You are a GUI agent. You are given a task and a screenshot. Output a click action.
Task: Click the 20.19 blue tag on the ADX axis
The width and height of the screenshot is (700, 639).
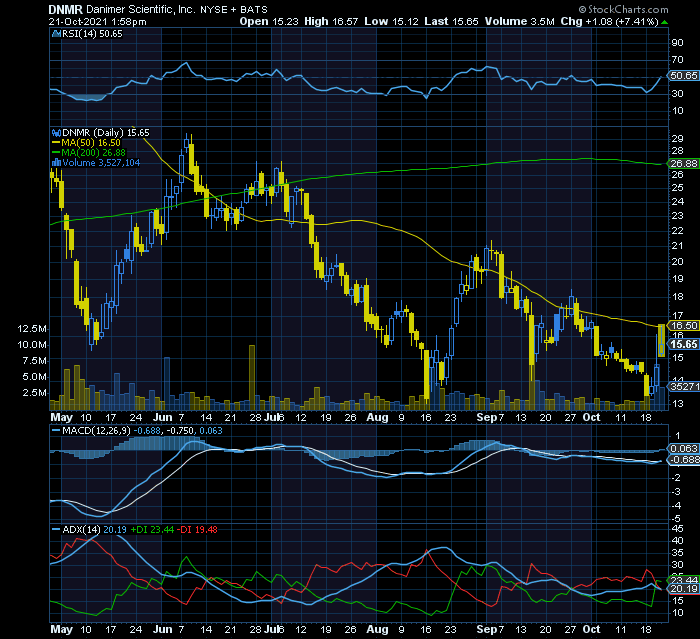(684, 589)
